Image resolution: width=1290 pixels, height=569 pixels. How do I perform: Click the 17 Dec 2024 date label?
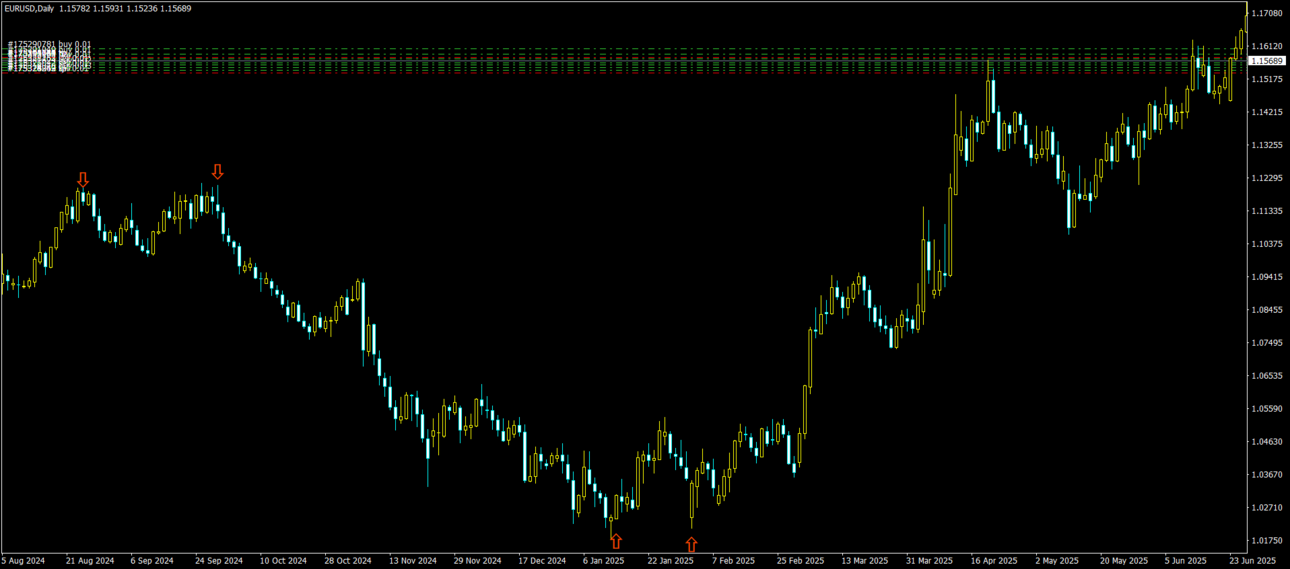(x=542, y=561)
